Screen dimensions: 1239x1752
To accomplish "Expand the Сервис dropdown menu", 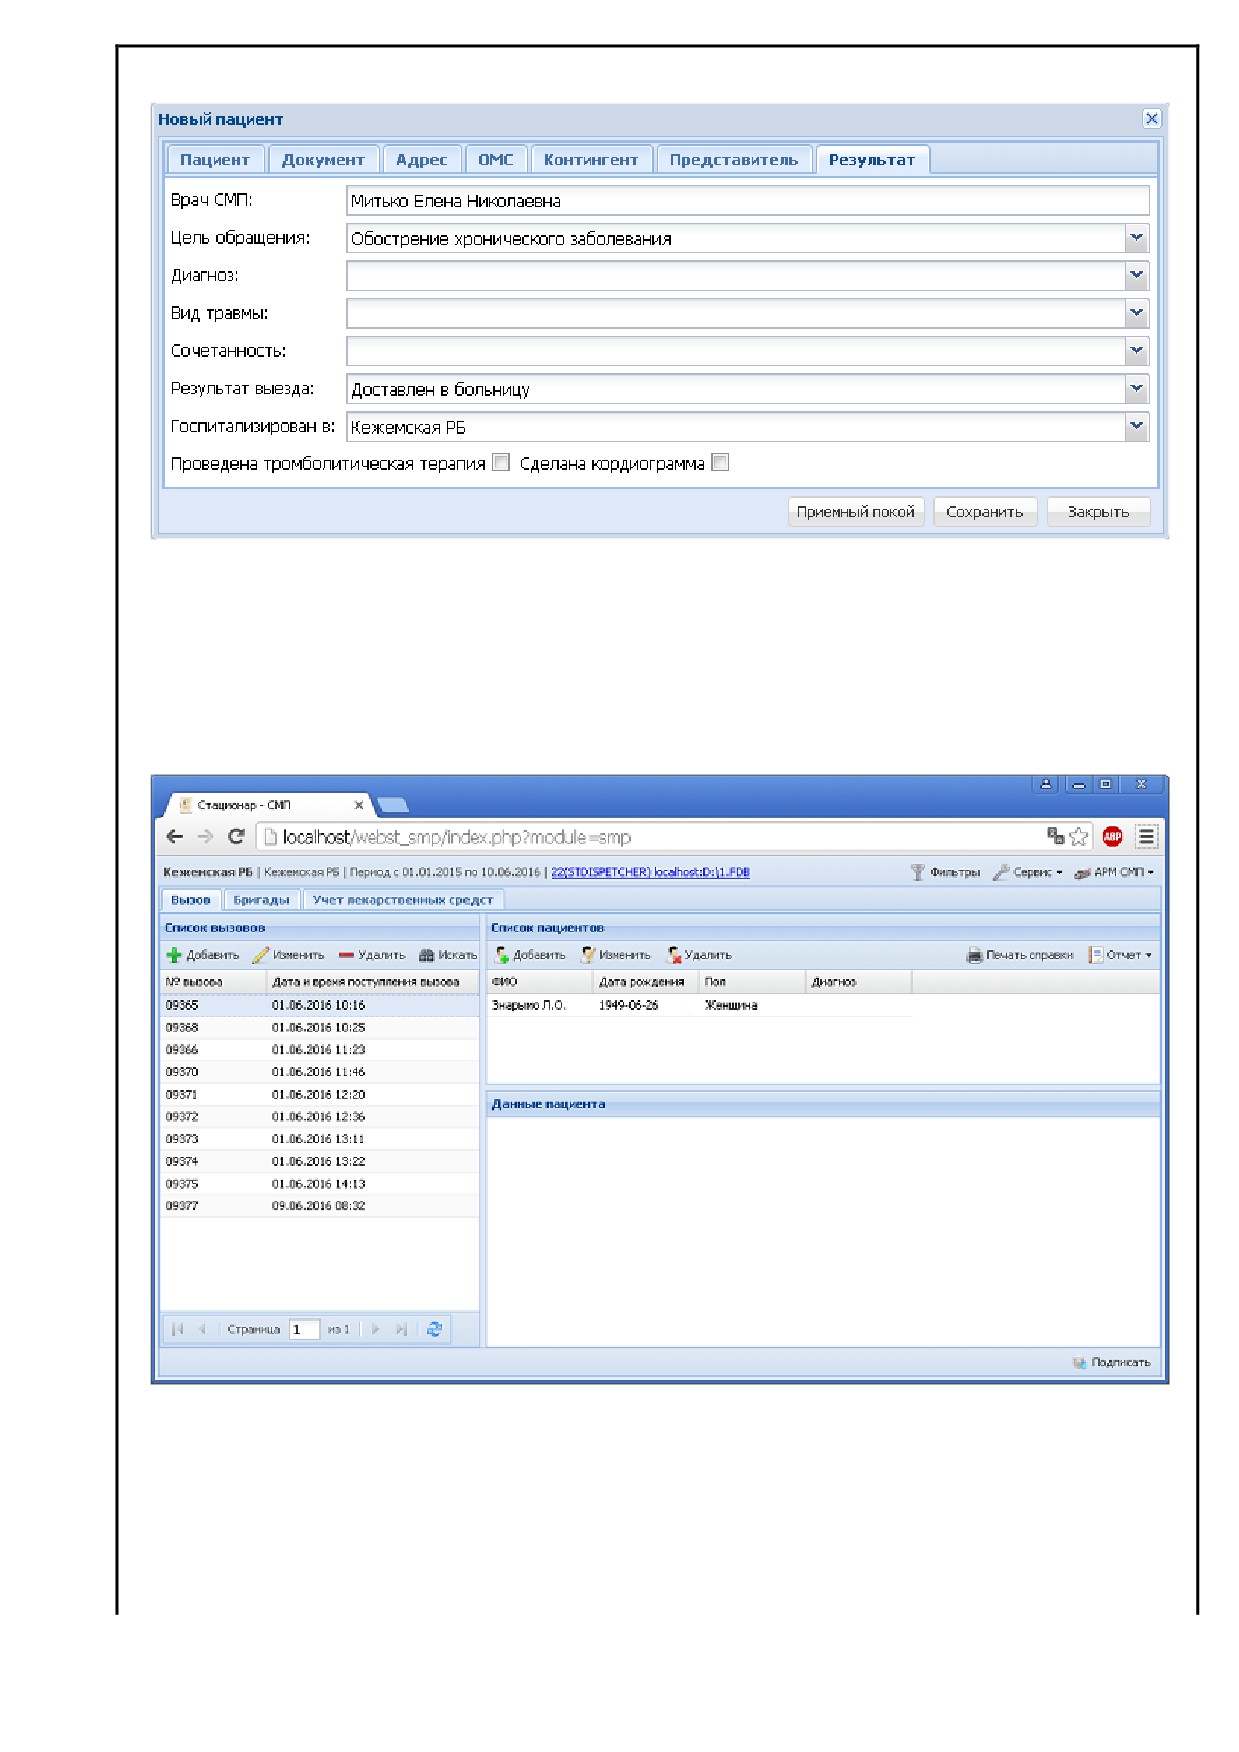I will click(1028, 873).
